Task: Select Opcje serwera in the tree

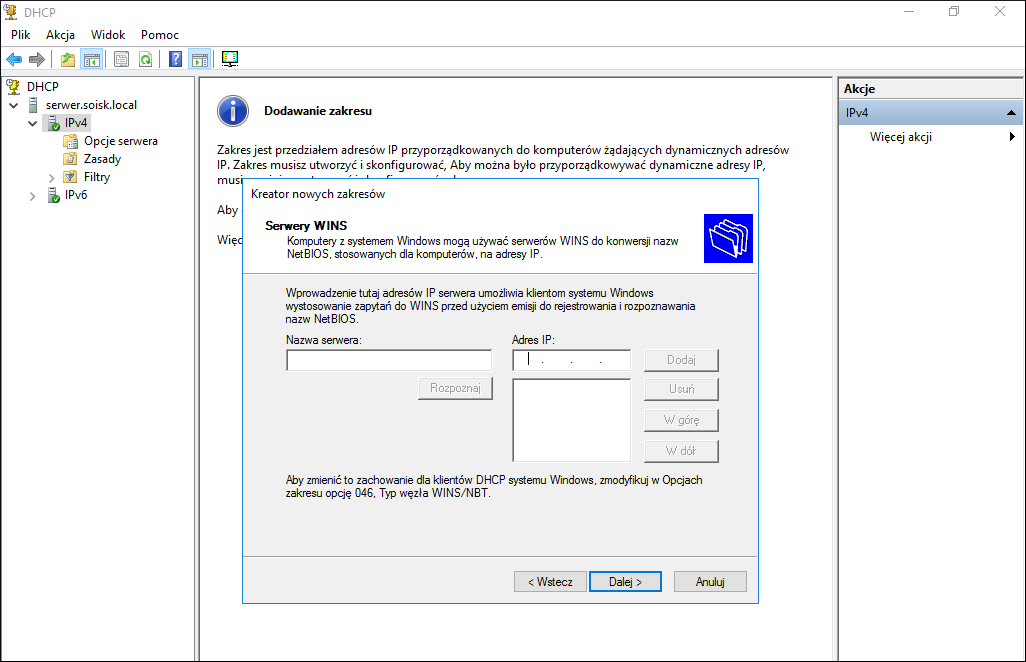Action: pos(120,141)
